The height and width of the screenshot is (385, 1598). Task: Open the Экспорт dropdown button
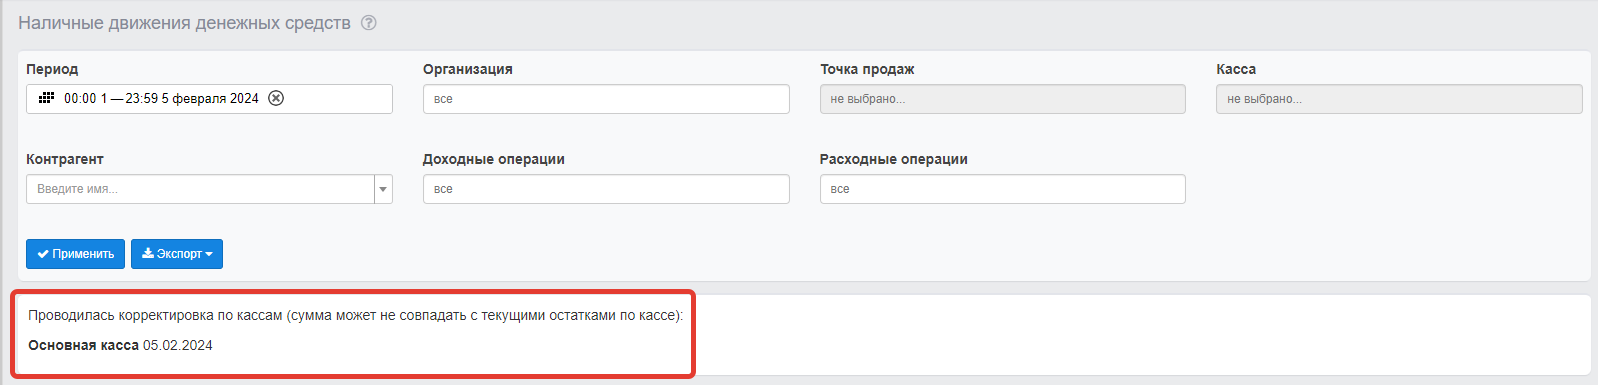coord(177,254)
